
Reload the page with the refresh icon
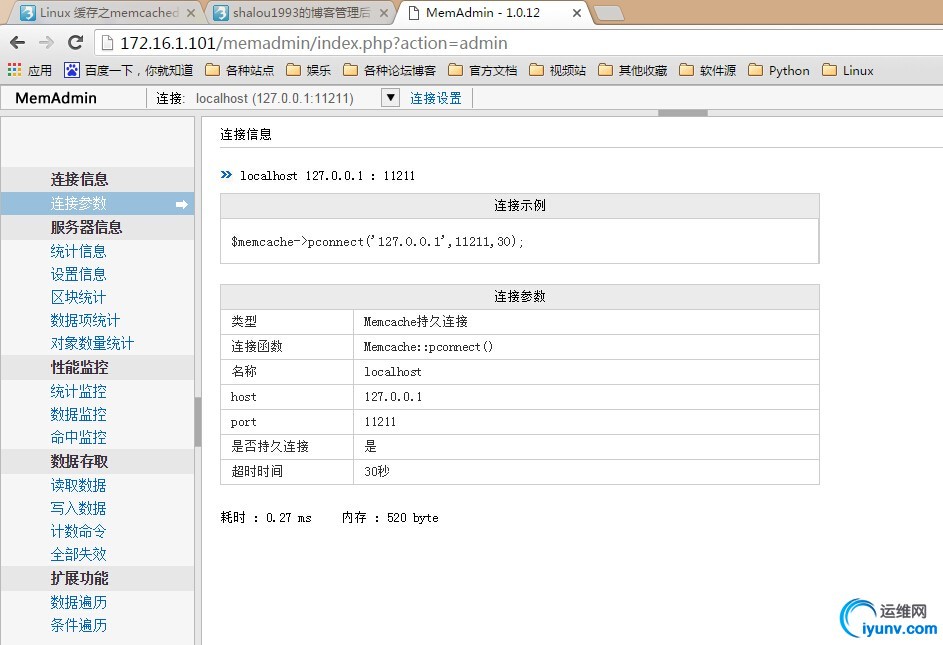[x=75, y=42]
